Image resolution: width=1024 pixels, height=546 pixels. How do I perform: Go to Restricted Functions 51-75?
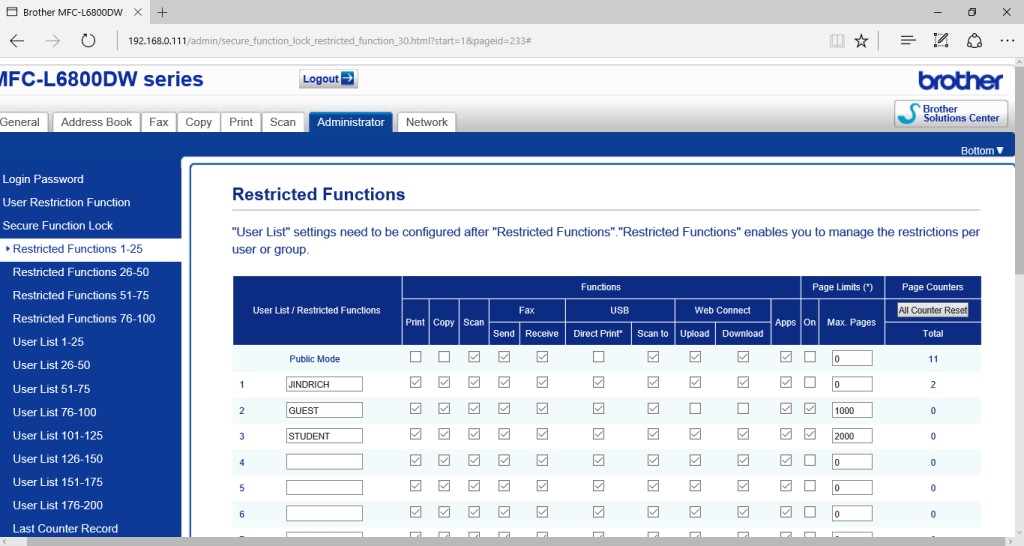pos(80,295)
